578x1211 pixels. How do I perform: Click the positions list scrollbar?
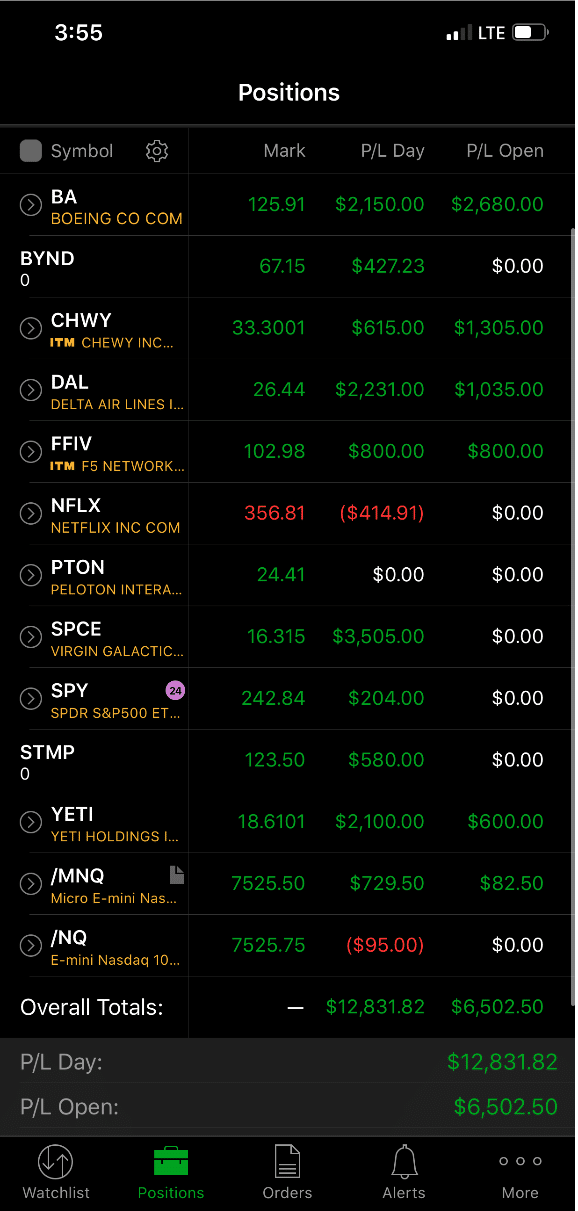click(572, 615)
